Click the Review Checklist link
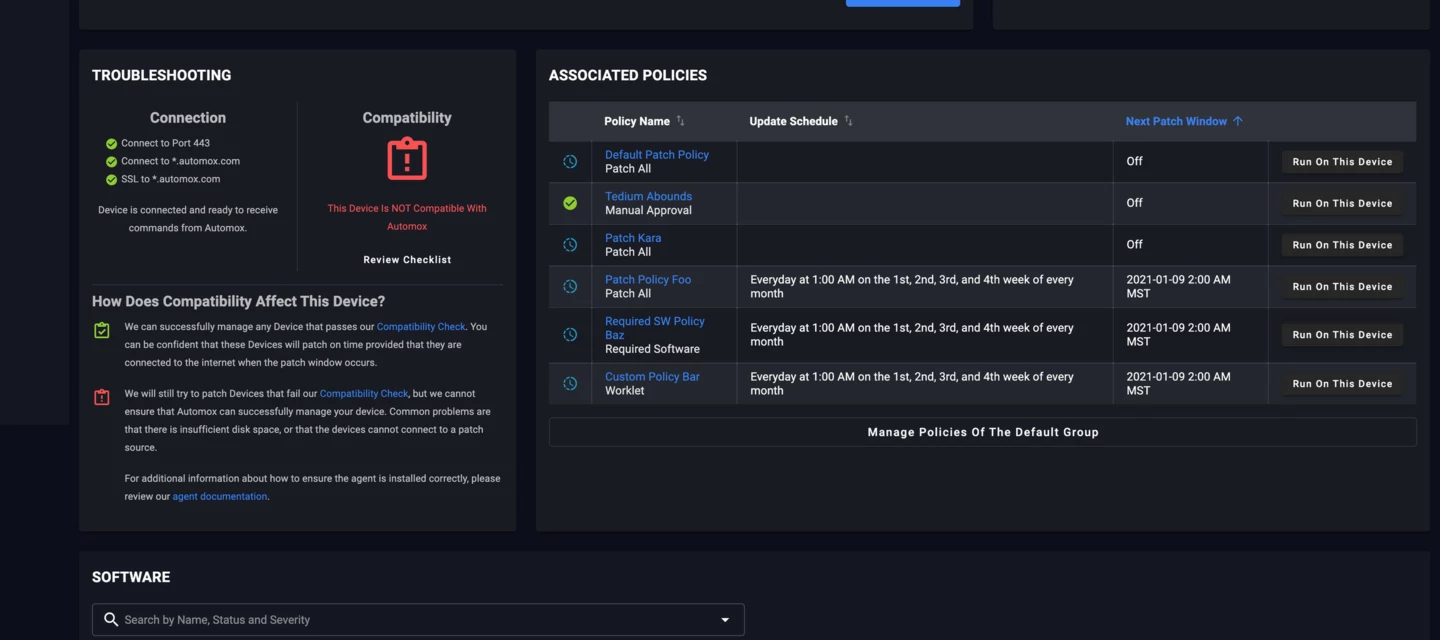Viewport: 1440px width, 640px height. 407,259
